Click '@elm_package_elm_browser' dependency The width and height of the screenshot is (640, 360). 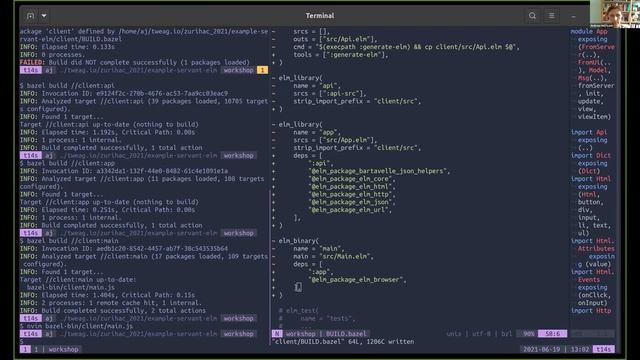357,280
